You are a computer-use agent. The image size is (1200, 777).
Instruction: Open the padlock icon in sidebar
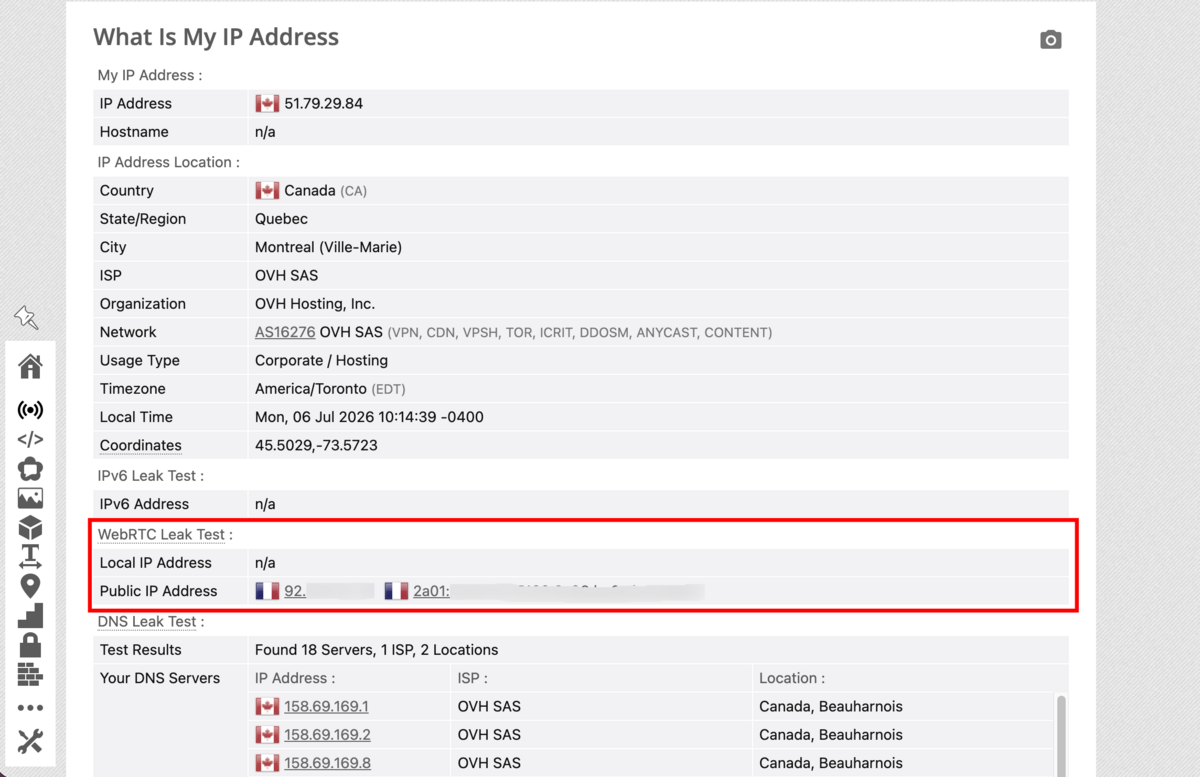[x=30, y=645]
